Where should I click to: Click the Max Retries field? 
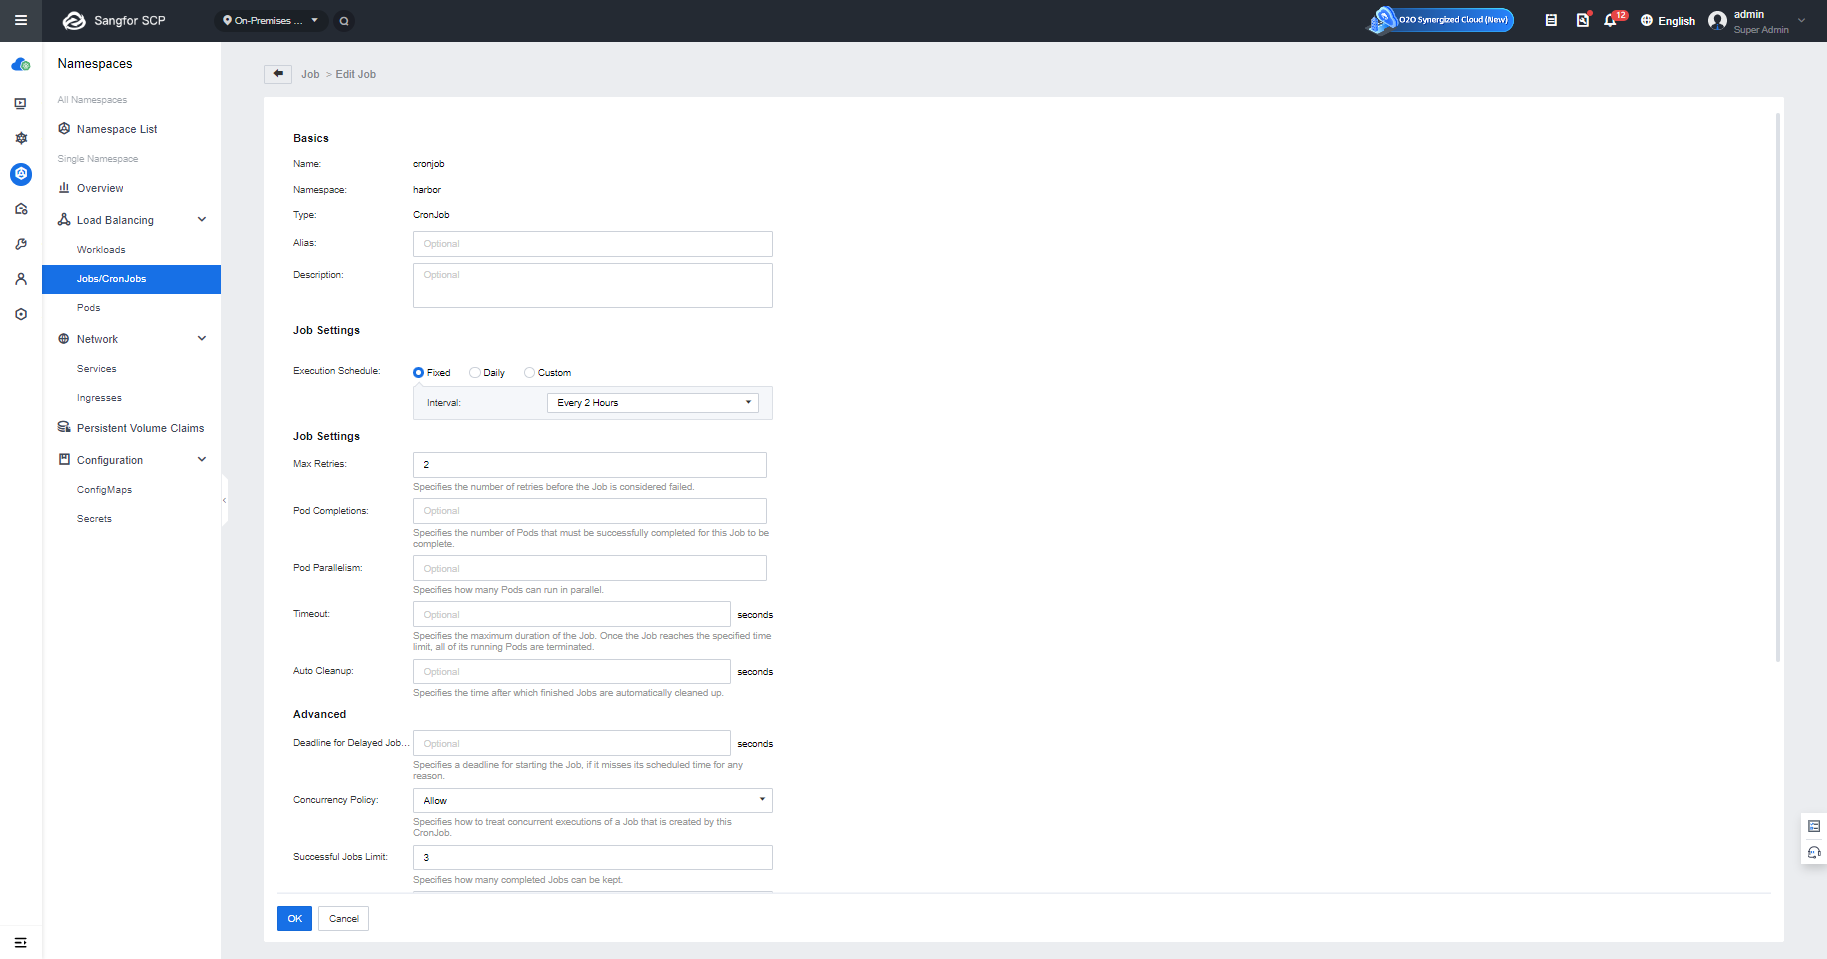coord(590,465)
